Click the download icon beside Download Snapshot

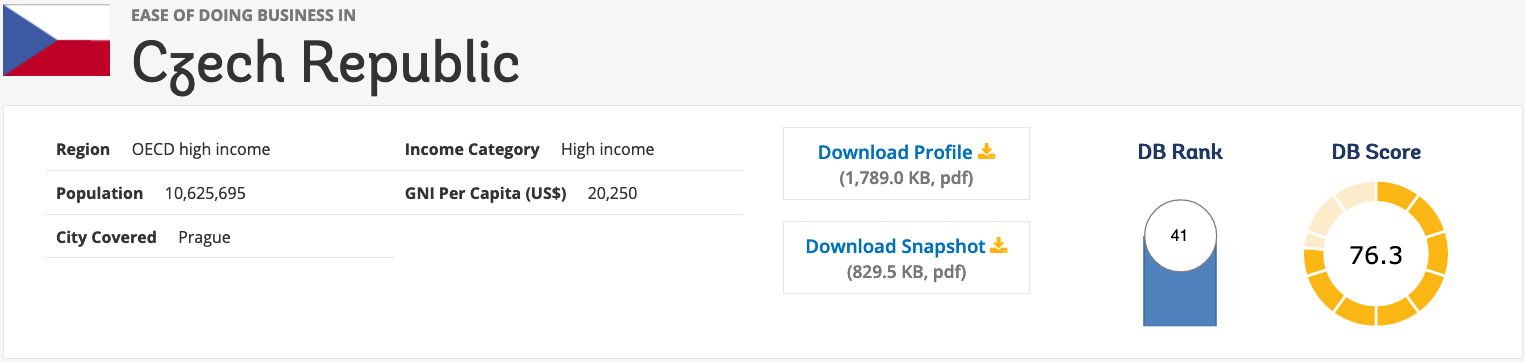pos(999,245)
